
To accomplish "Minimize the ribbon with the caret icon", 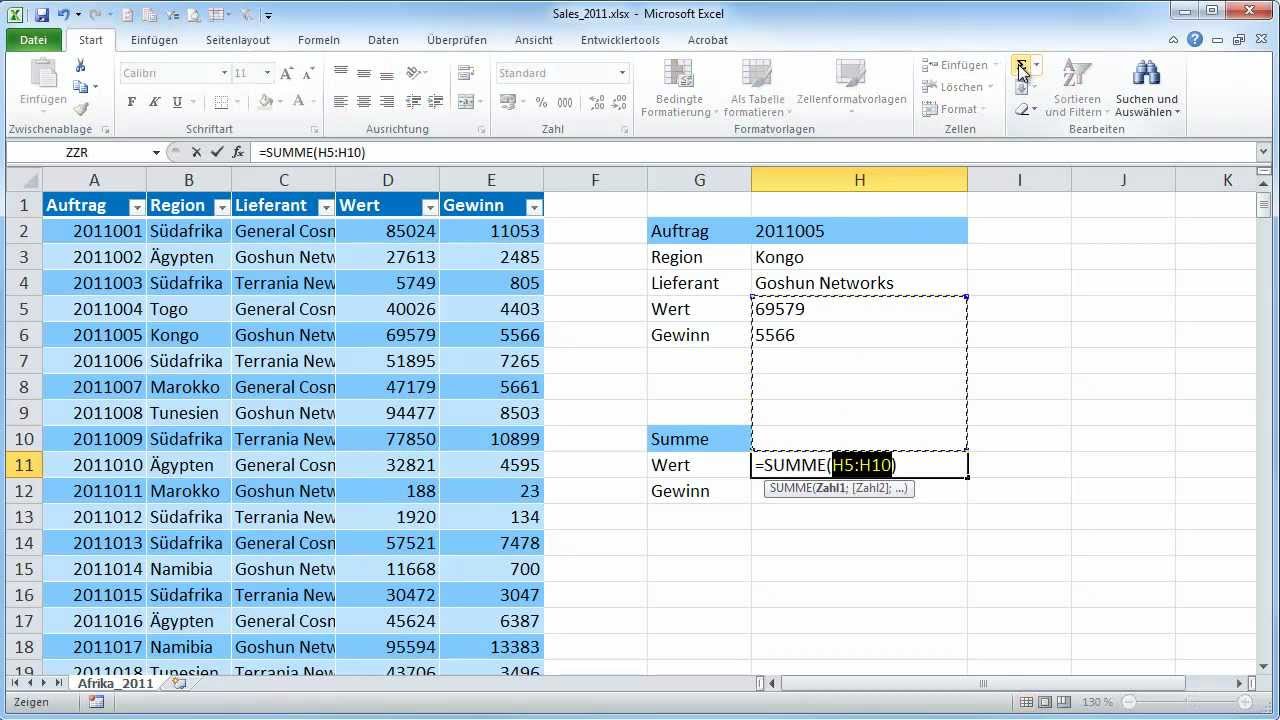I will (1174, 40).
